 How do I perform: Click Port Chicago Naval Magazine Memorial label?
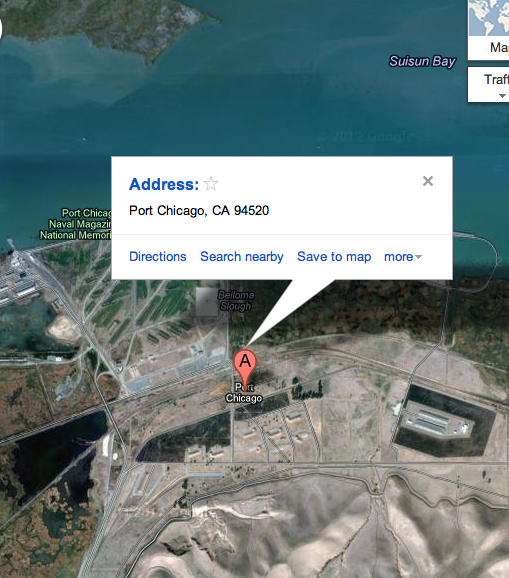(76, 224)
